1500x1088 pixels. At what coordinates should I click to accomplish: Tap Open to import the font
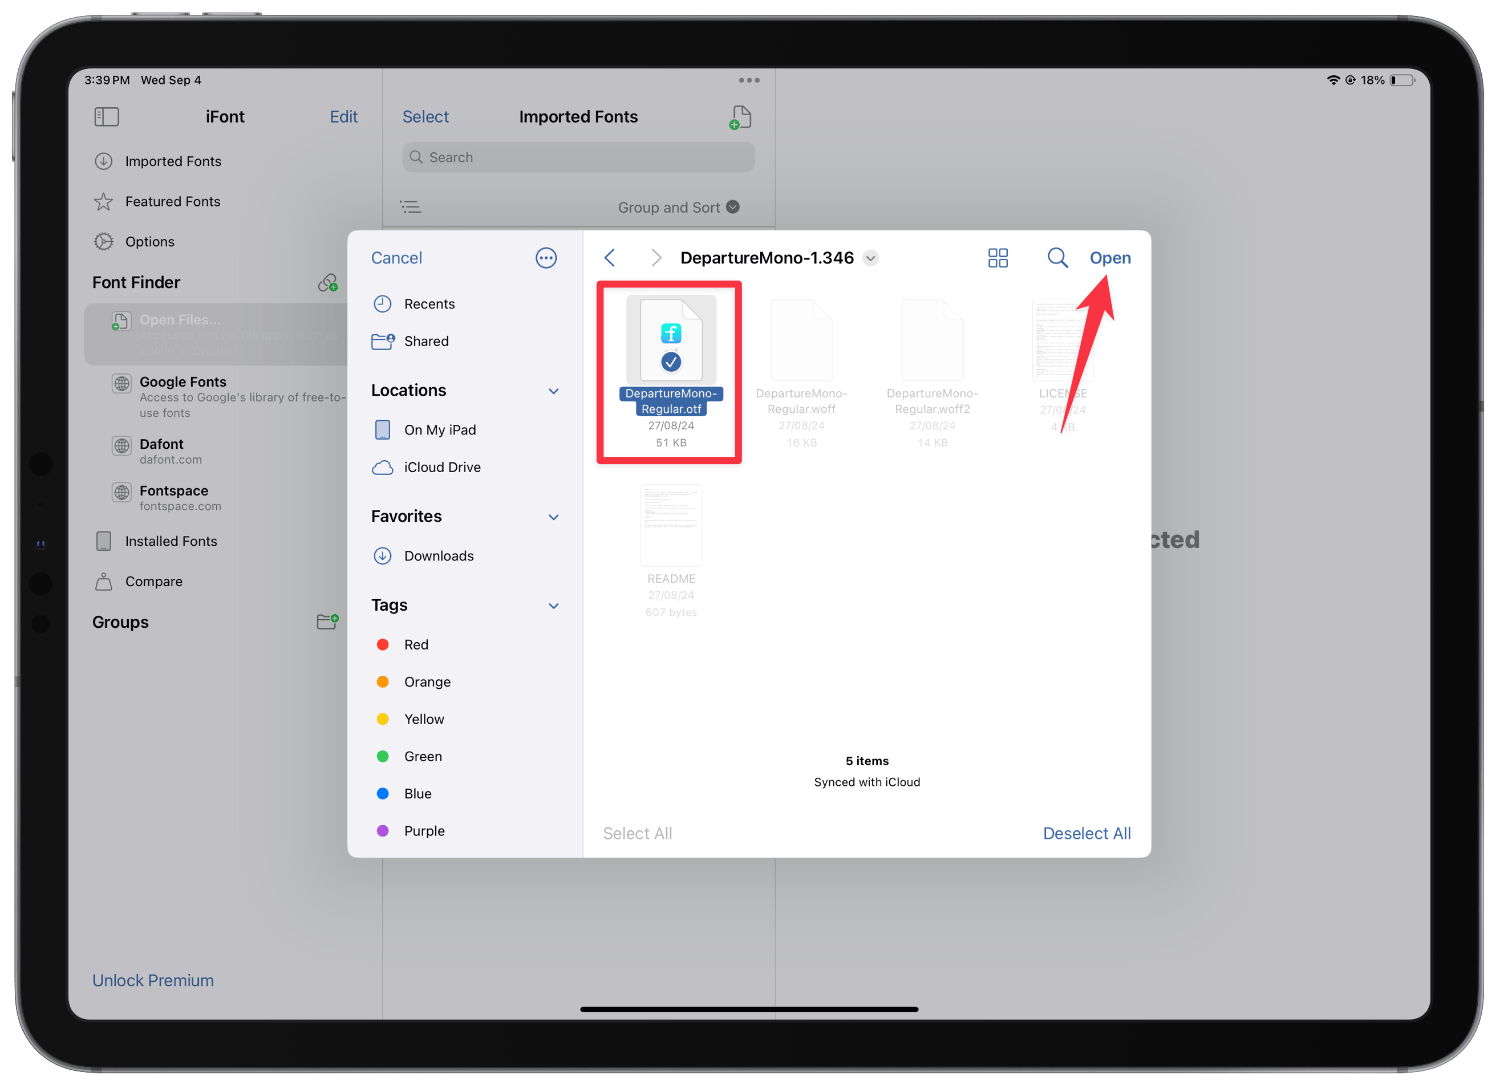[x=1110, y=257]
